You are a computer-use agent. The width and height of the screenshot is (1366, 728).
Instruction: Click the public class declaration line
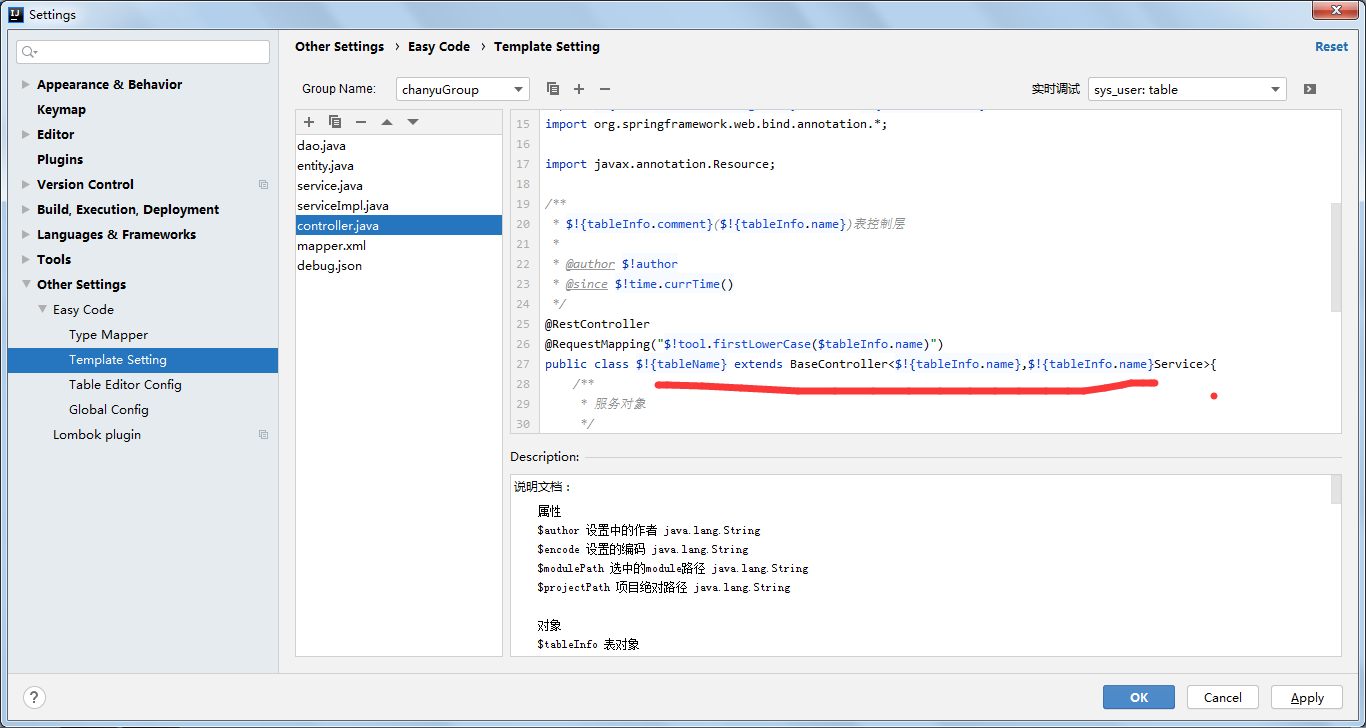(x=880, y=364)
